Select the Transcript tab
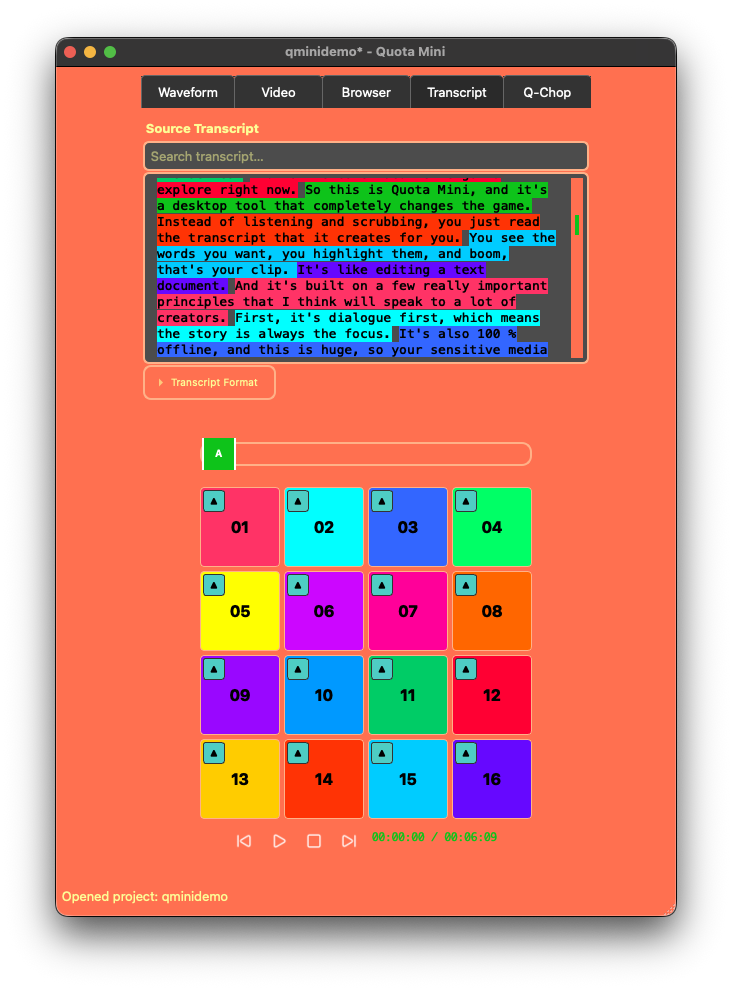This screenshot has height=990, width=732. (x=457, y=92)
